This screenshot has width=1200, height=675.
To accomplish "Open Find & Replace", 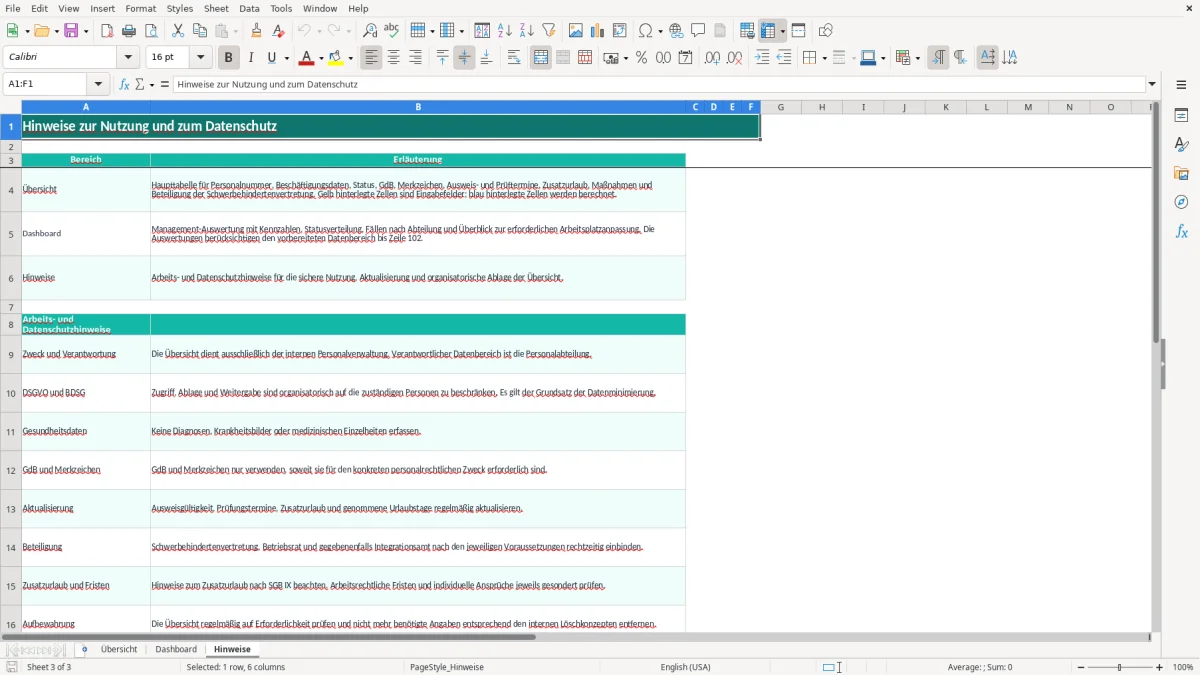I will click(370, 31).
